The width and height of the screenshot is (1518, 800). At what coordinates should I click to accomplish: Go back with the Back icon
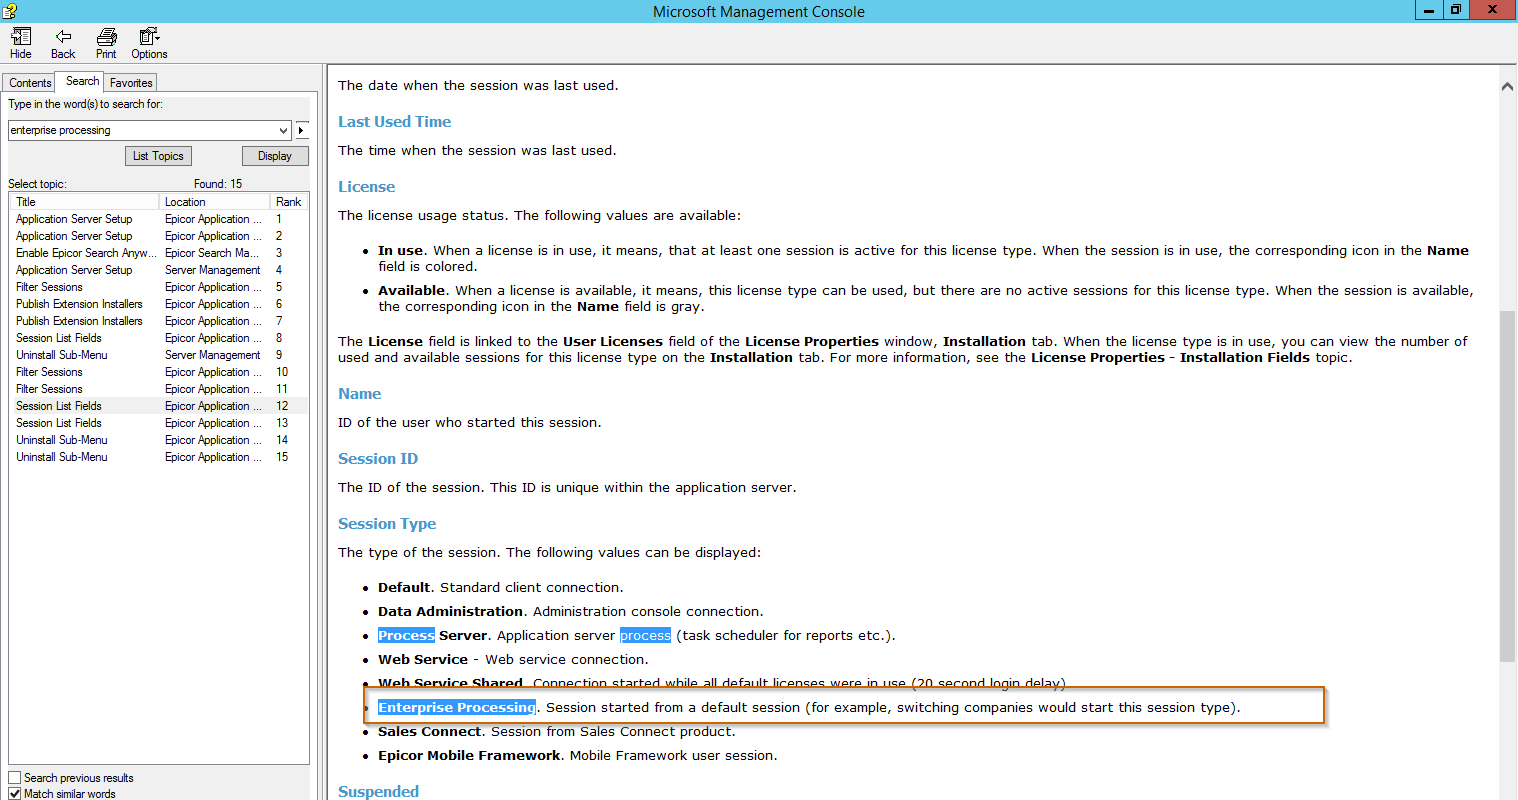click(x=63, y=43)
